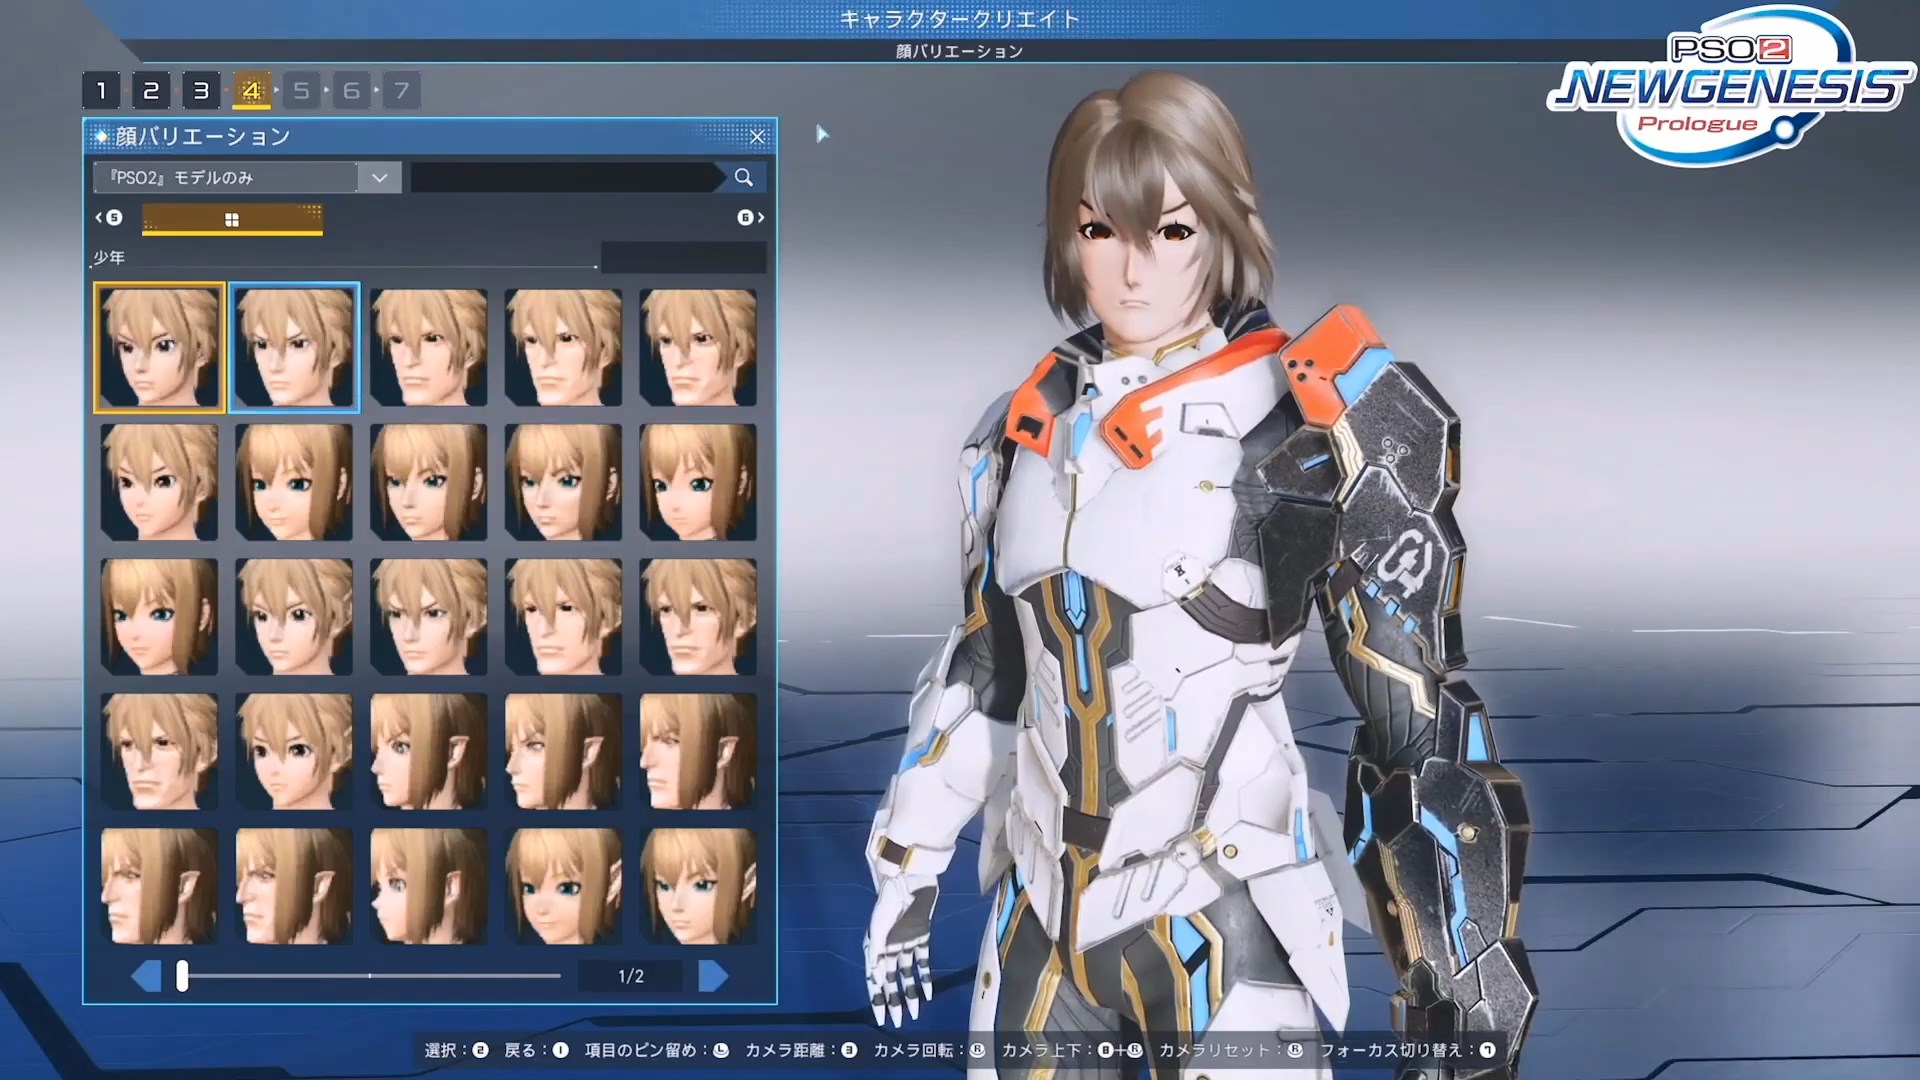Go to next page with blue right arrow
Image resolution: width=1920 pixels, height=1080 pixels.
pos(713,976)
